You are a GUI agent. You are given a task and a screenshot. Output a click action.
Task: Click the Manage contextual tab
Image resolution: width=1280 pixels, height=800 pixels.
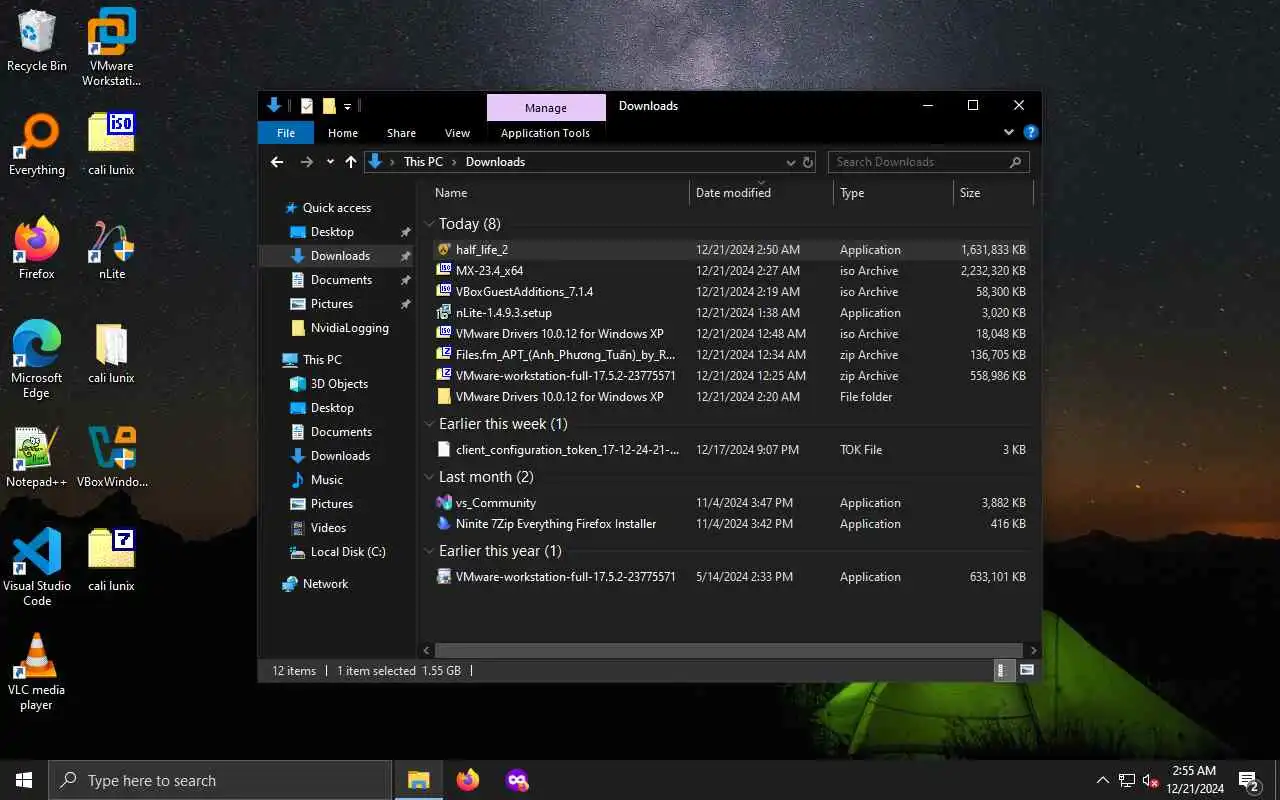pos(546,108)
